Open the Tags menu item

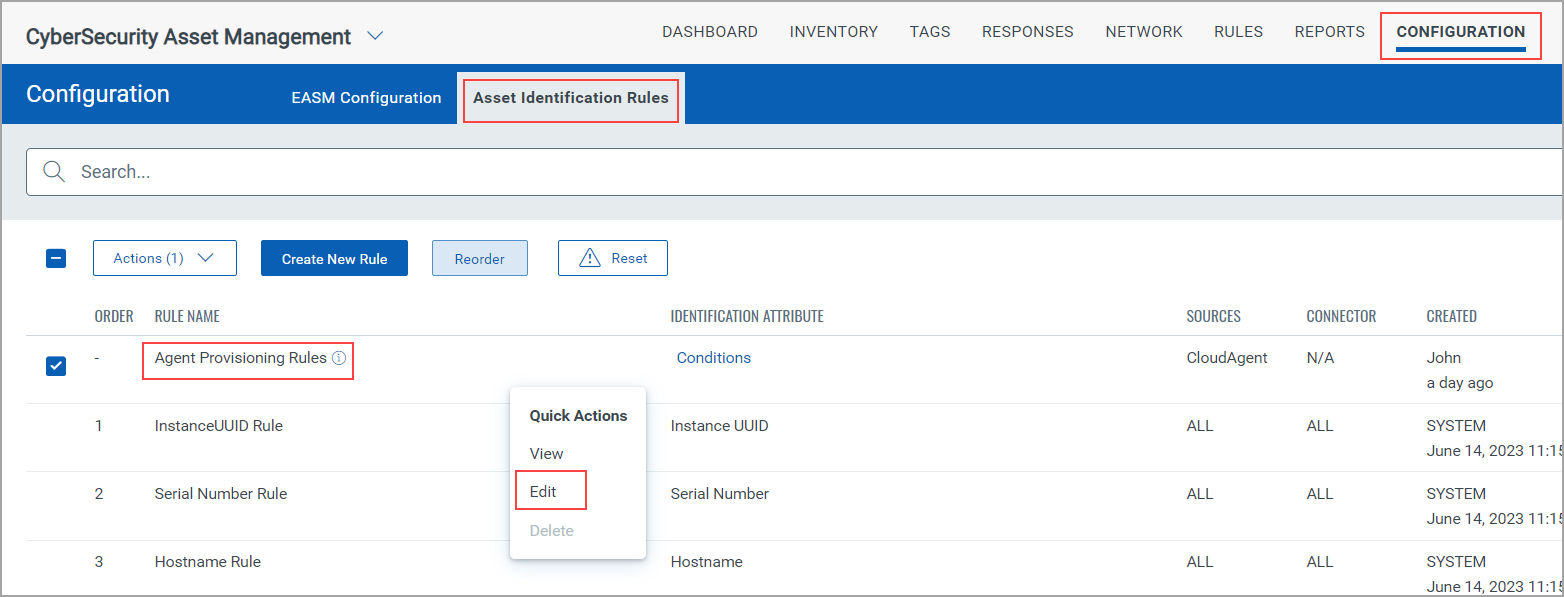(x=930, y=32)
